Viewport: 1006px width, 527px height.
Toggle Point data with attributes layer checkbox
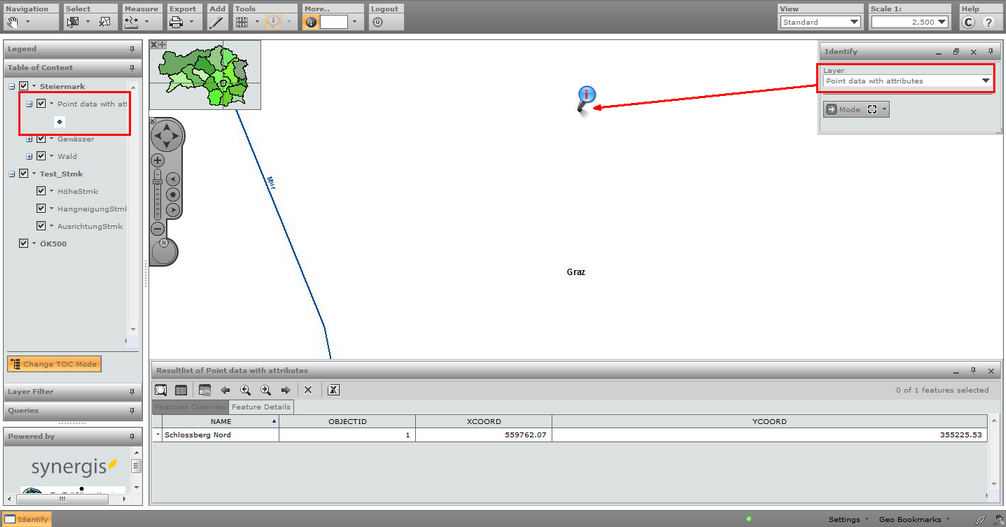41,103
